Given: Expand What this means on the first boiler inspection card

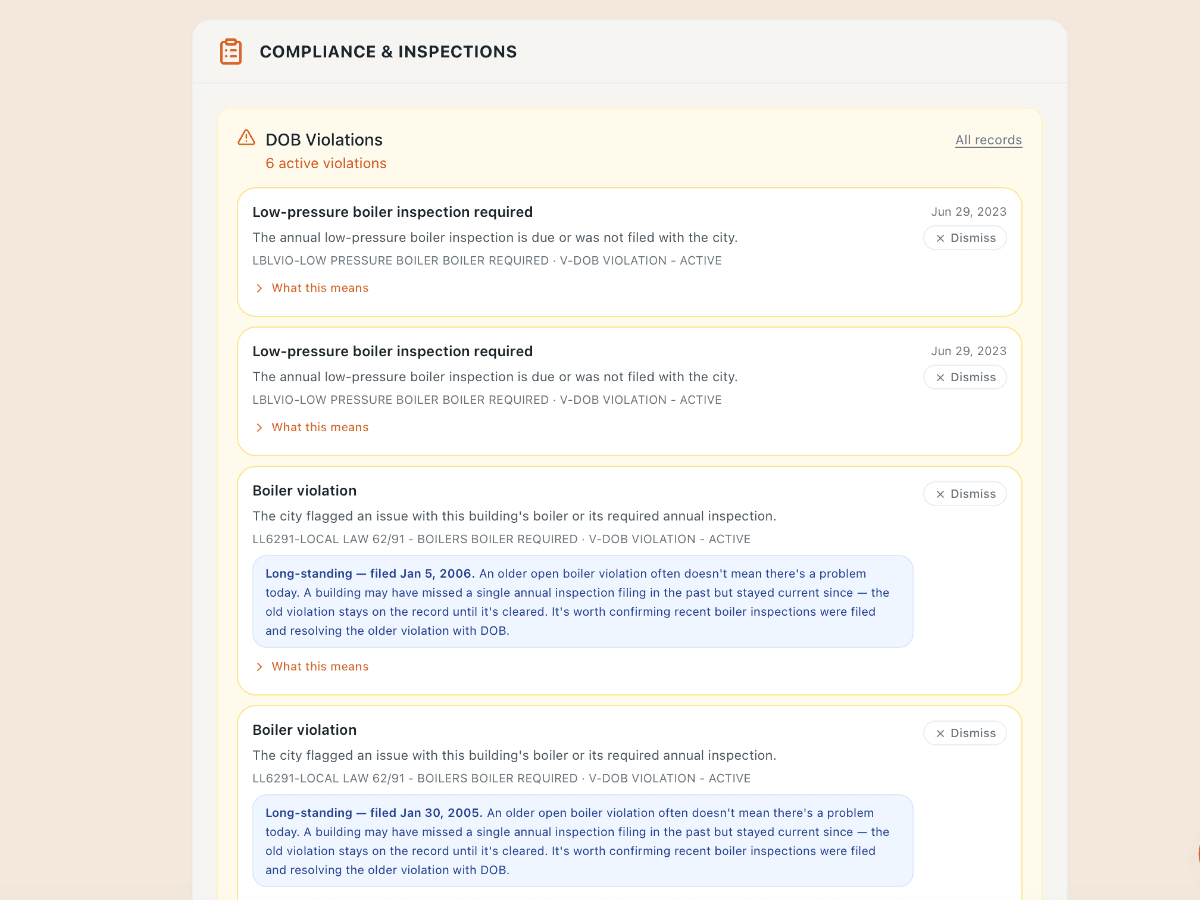Looking at the screenshot, I should pos(311,288).
